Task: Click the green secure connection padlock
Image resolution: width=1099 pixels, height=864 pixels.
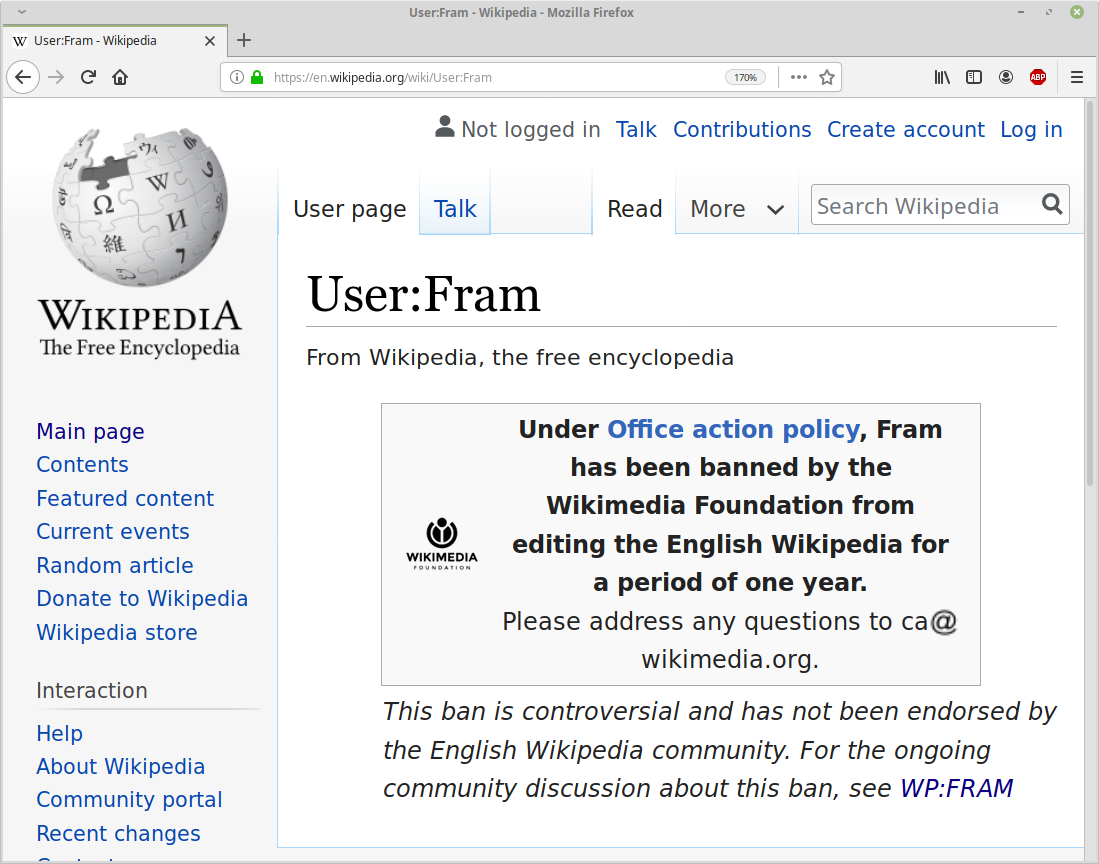Action: pyautogui.click(x=257, y=77)
